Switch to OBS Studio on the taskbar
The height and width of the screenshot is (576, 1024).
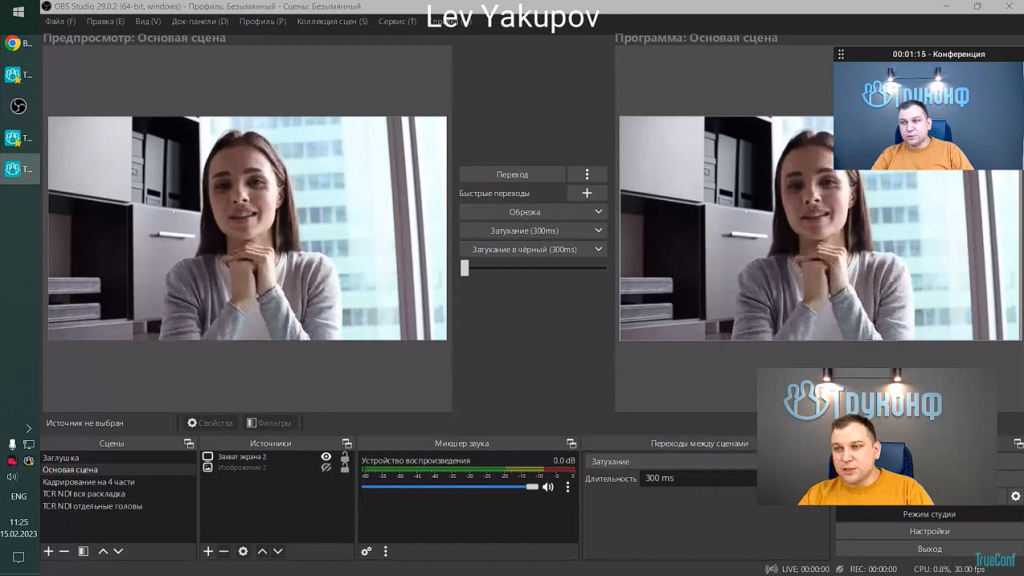[18, 106]
